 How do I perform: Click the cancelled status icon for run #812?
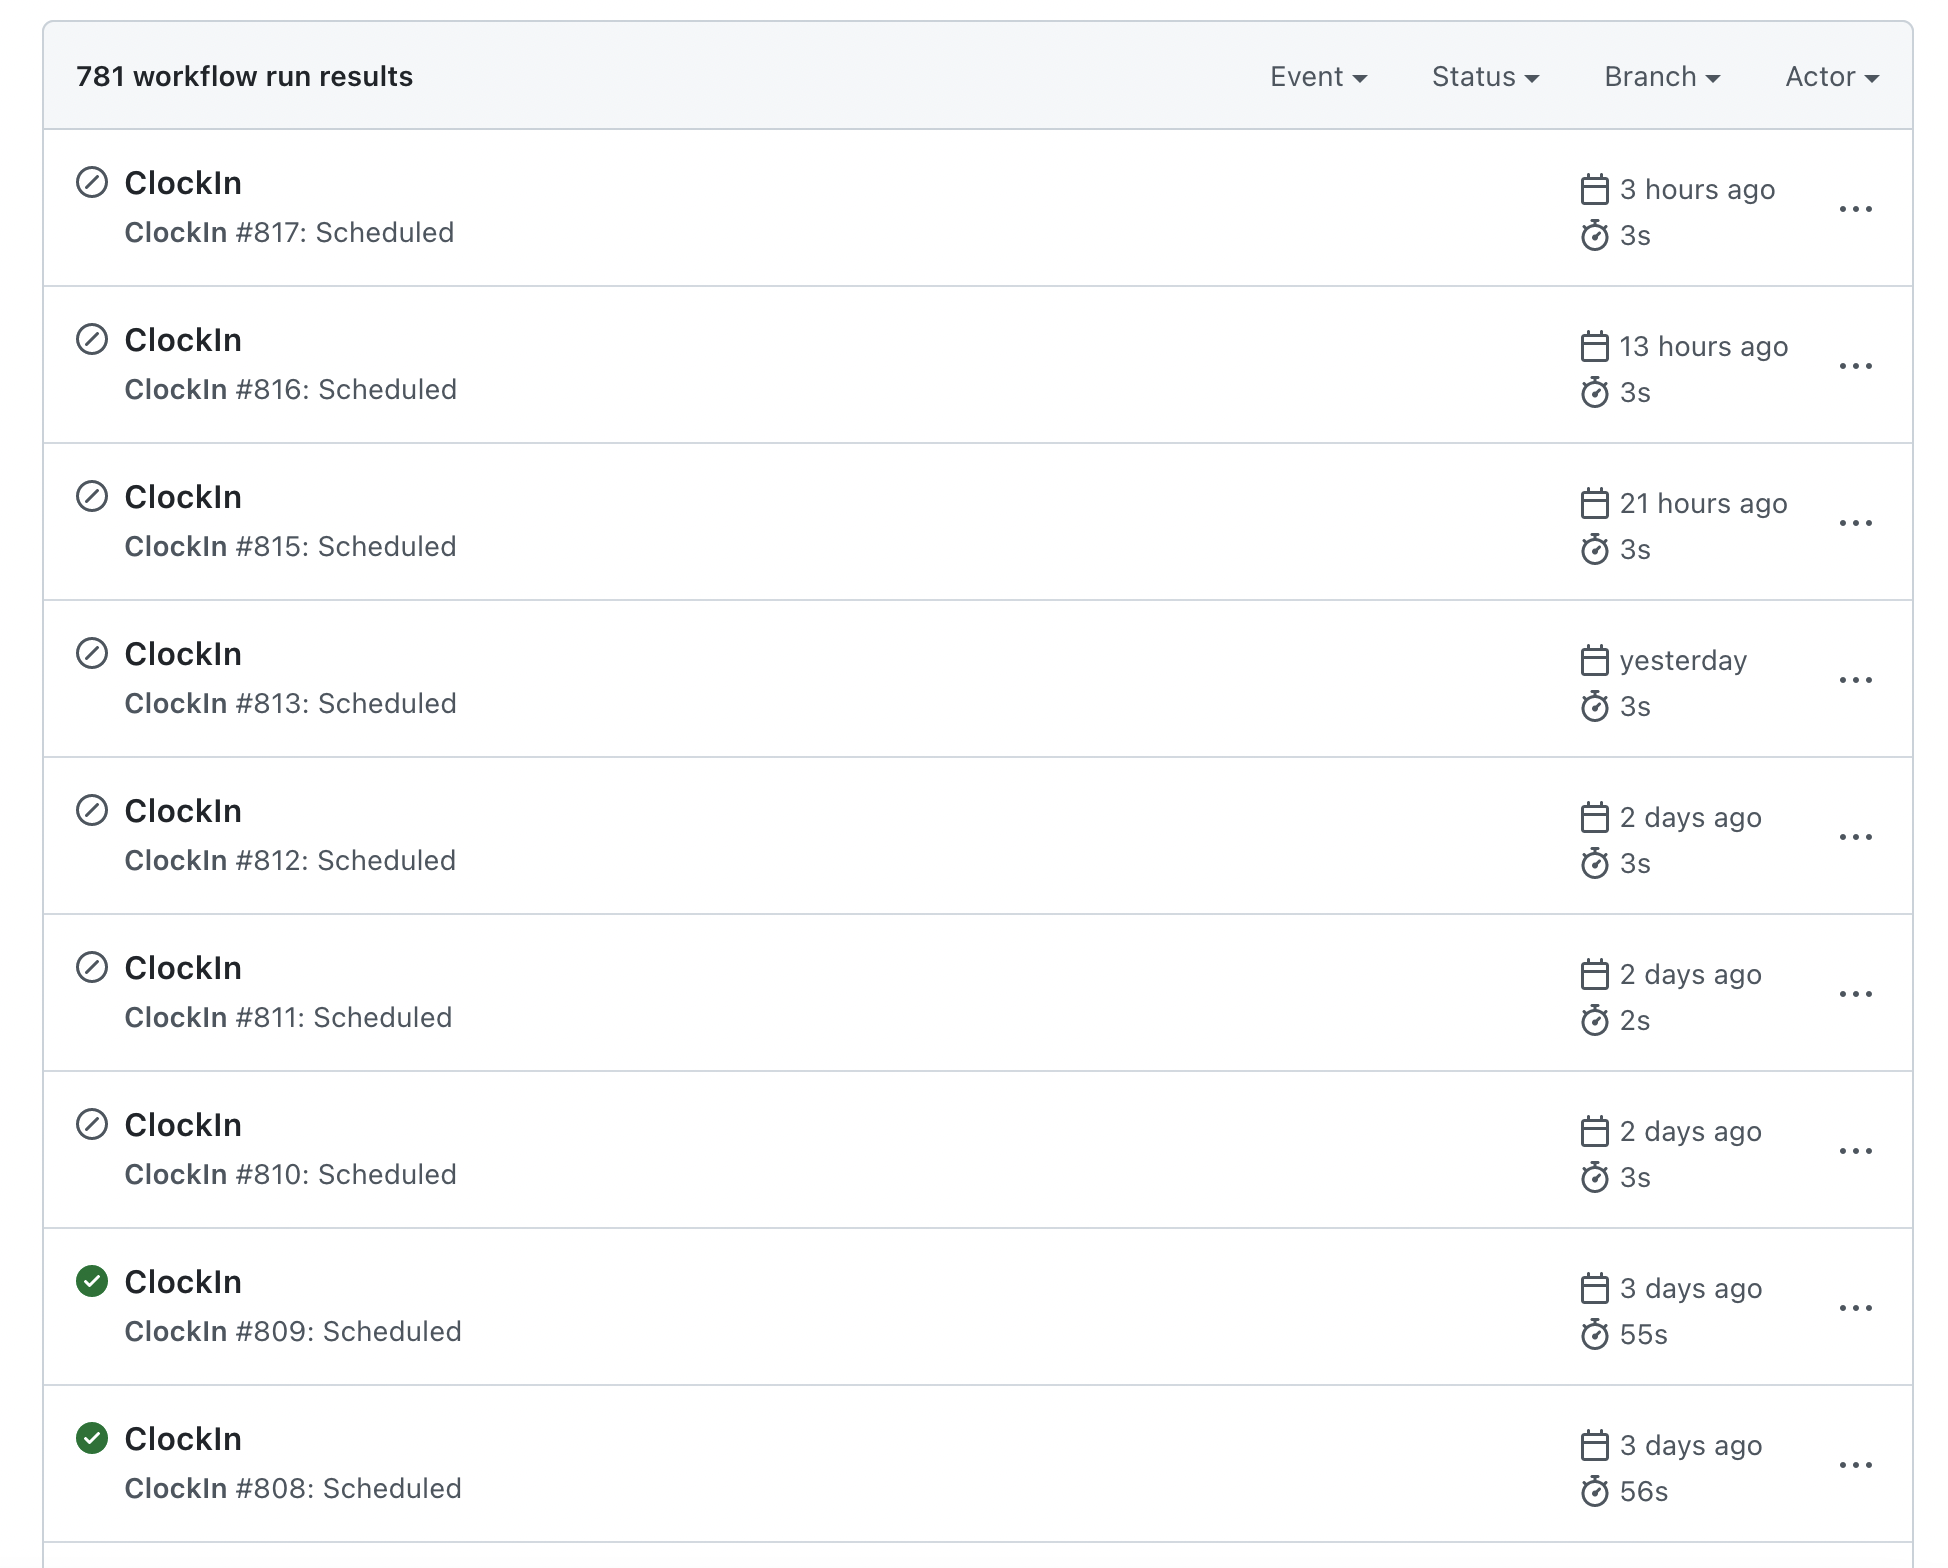coord(92,811)
